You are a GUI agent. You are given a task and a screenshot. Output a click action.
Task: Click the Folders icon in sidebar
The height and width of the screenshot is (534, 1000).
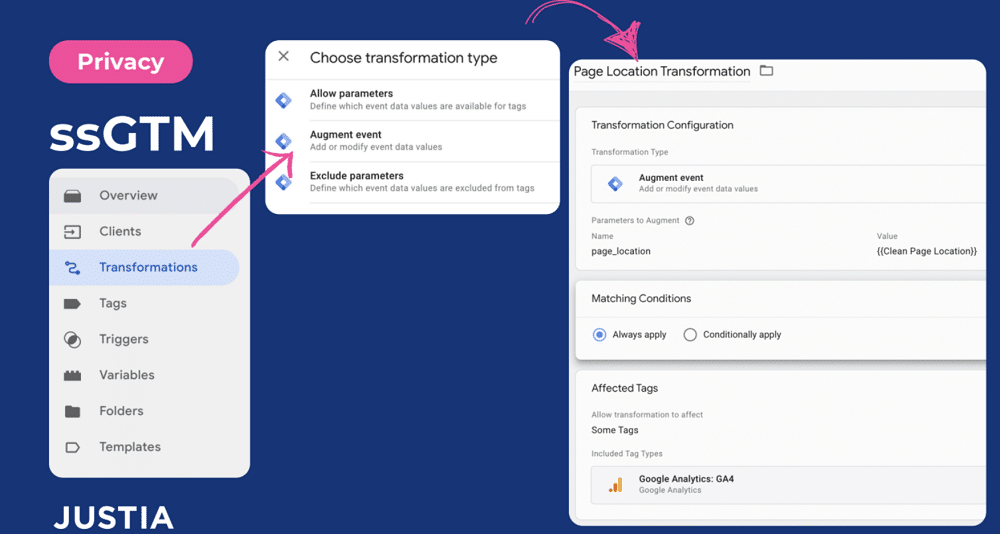point(73,412)
